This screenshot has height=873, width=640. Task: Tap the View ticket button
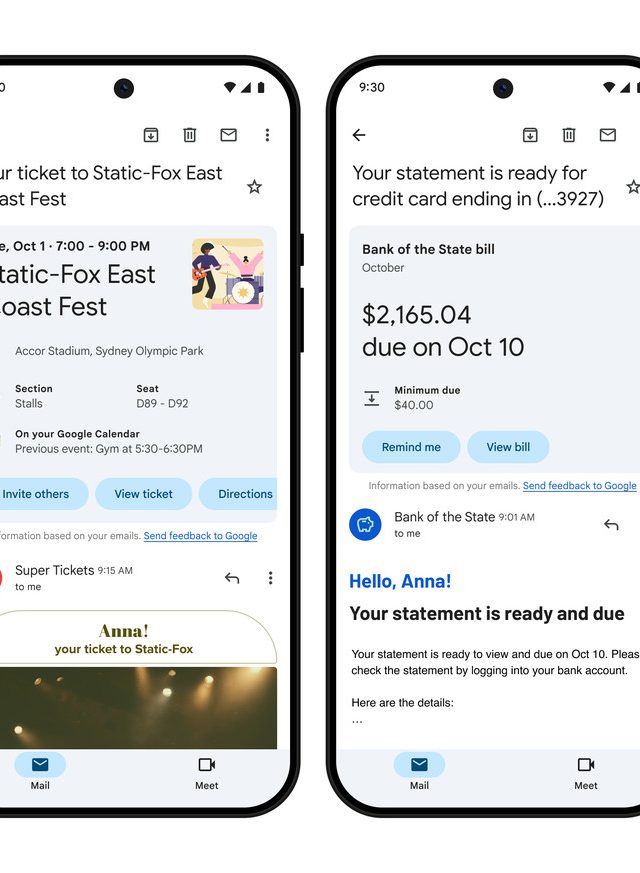(x=143, y=494)
